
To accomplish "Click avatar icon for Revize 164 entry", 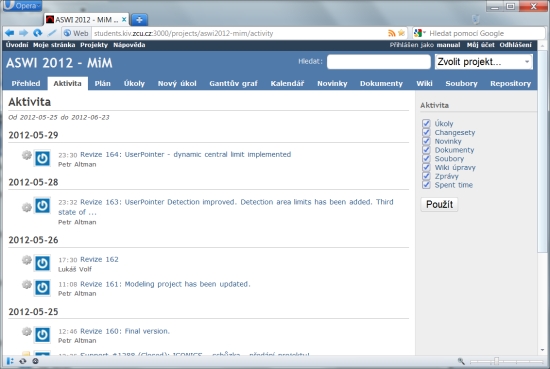I will tap(42, 158).
